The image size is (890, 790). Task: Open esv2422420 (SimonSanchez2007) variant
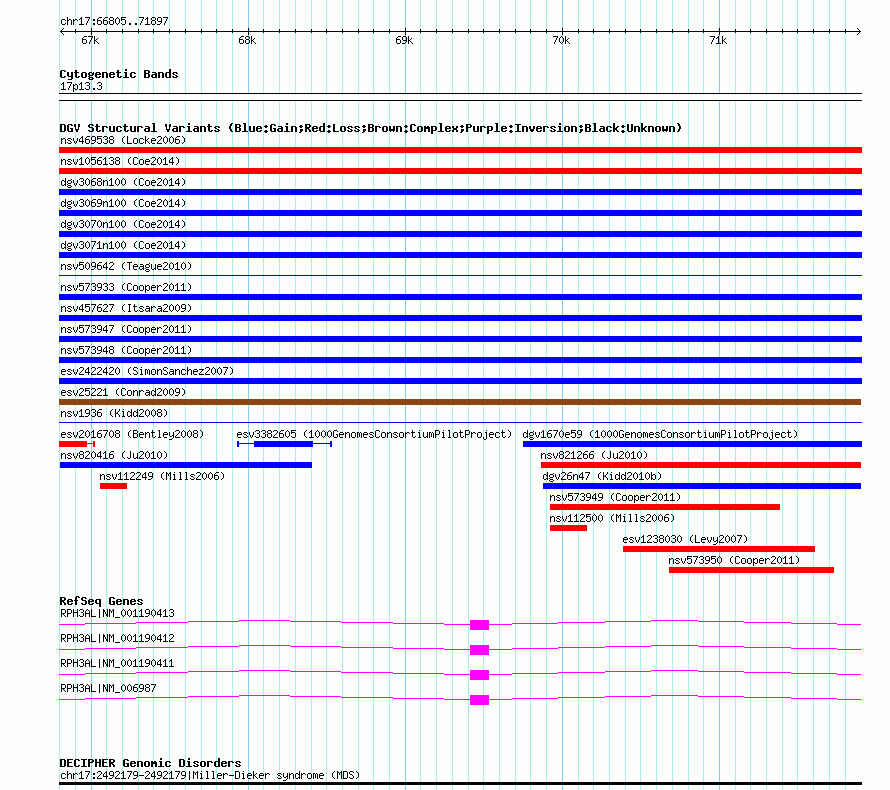tap(147, 371)
